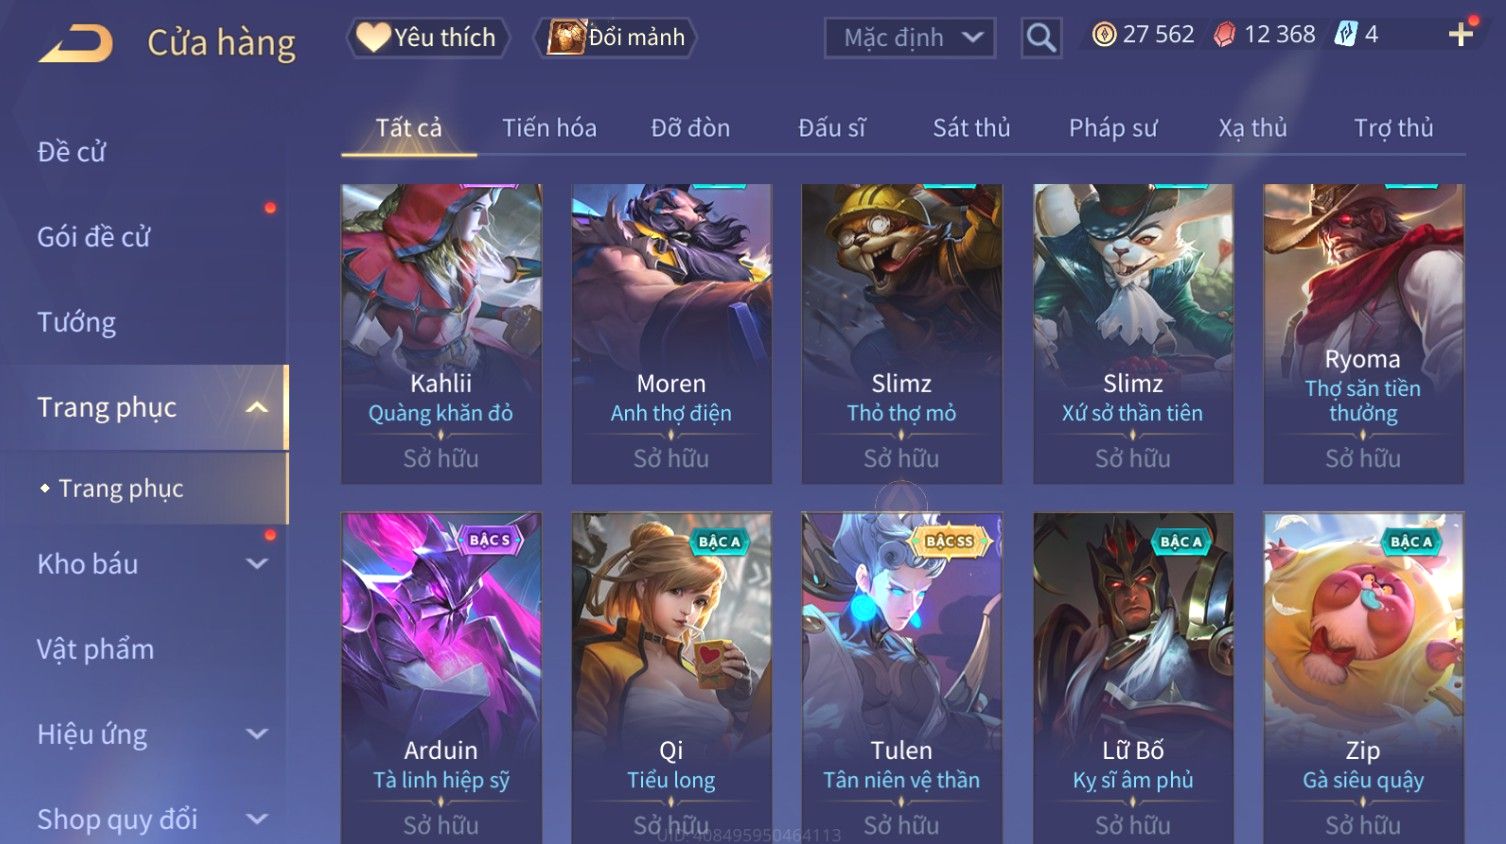Select Kahlii Quàng khăn đỏ skin card
Viewport: 1506px width, 844px height.
(441, 334)
